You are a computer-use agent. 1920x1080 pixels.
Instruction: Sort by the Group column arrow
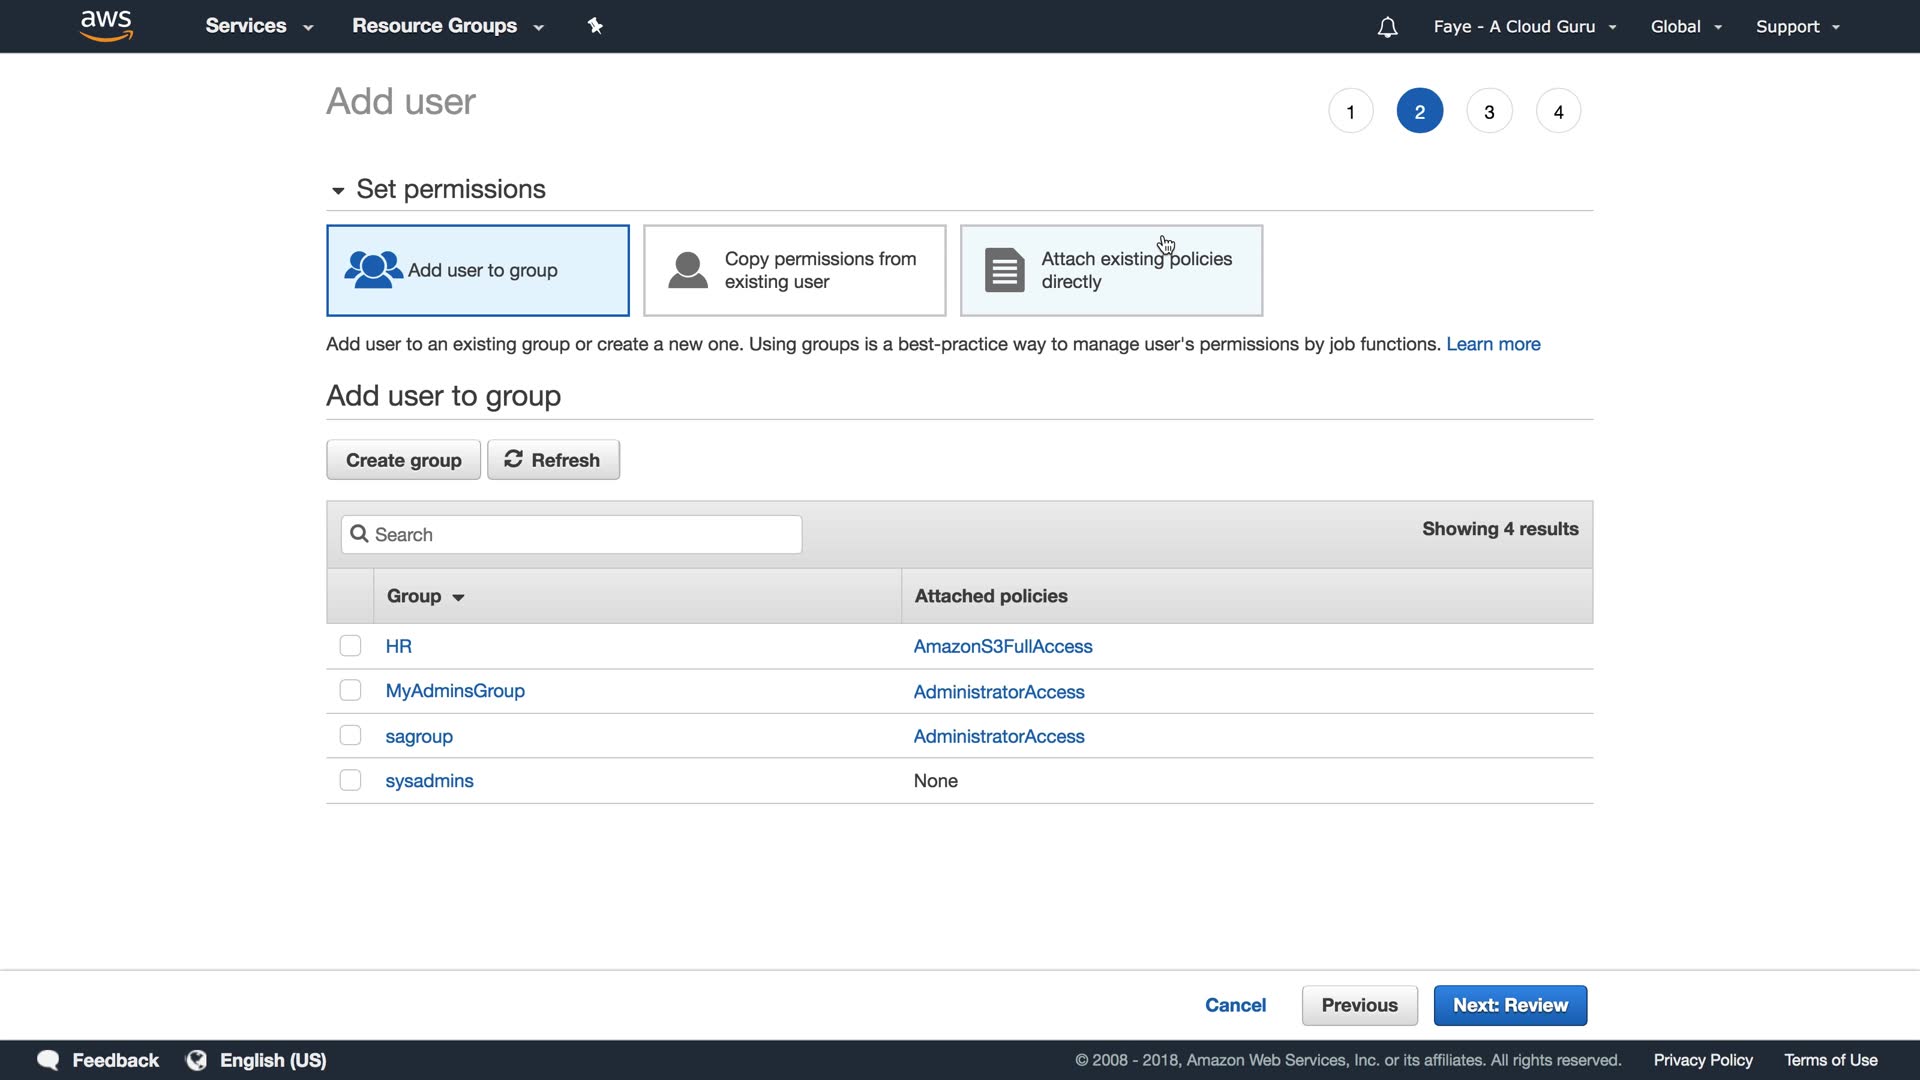(x=458, y=597)
